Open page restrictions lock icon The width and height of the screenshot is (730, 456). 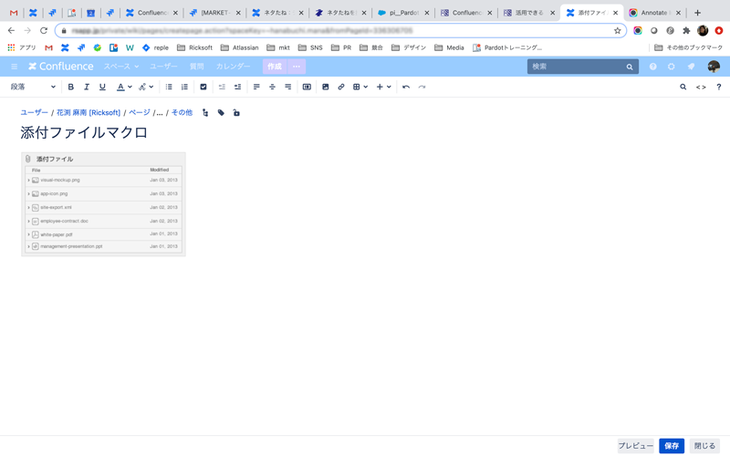click(237, 113)
